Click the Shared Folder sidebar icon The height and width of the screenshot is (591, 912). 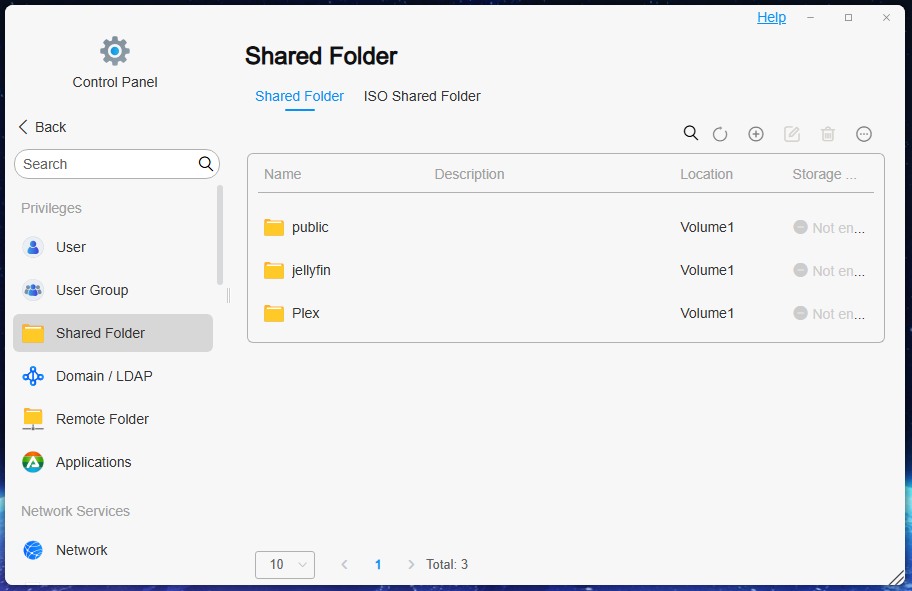pos(33,333)
